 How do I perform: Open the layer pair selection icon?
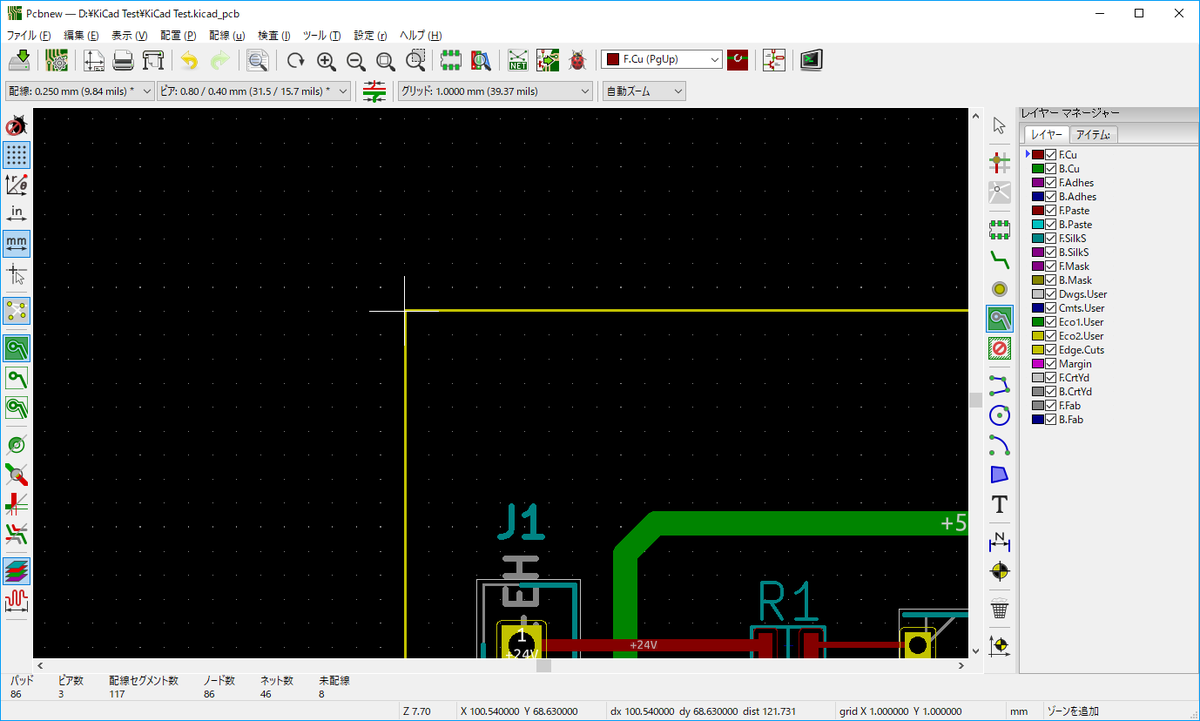pos(738,60)
